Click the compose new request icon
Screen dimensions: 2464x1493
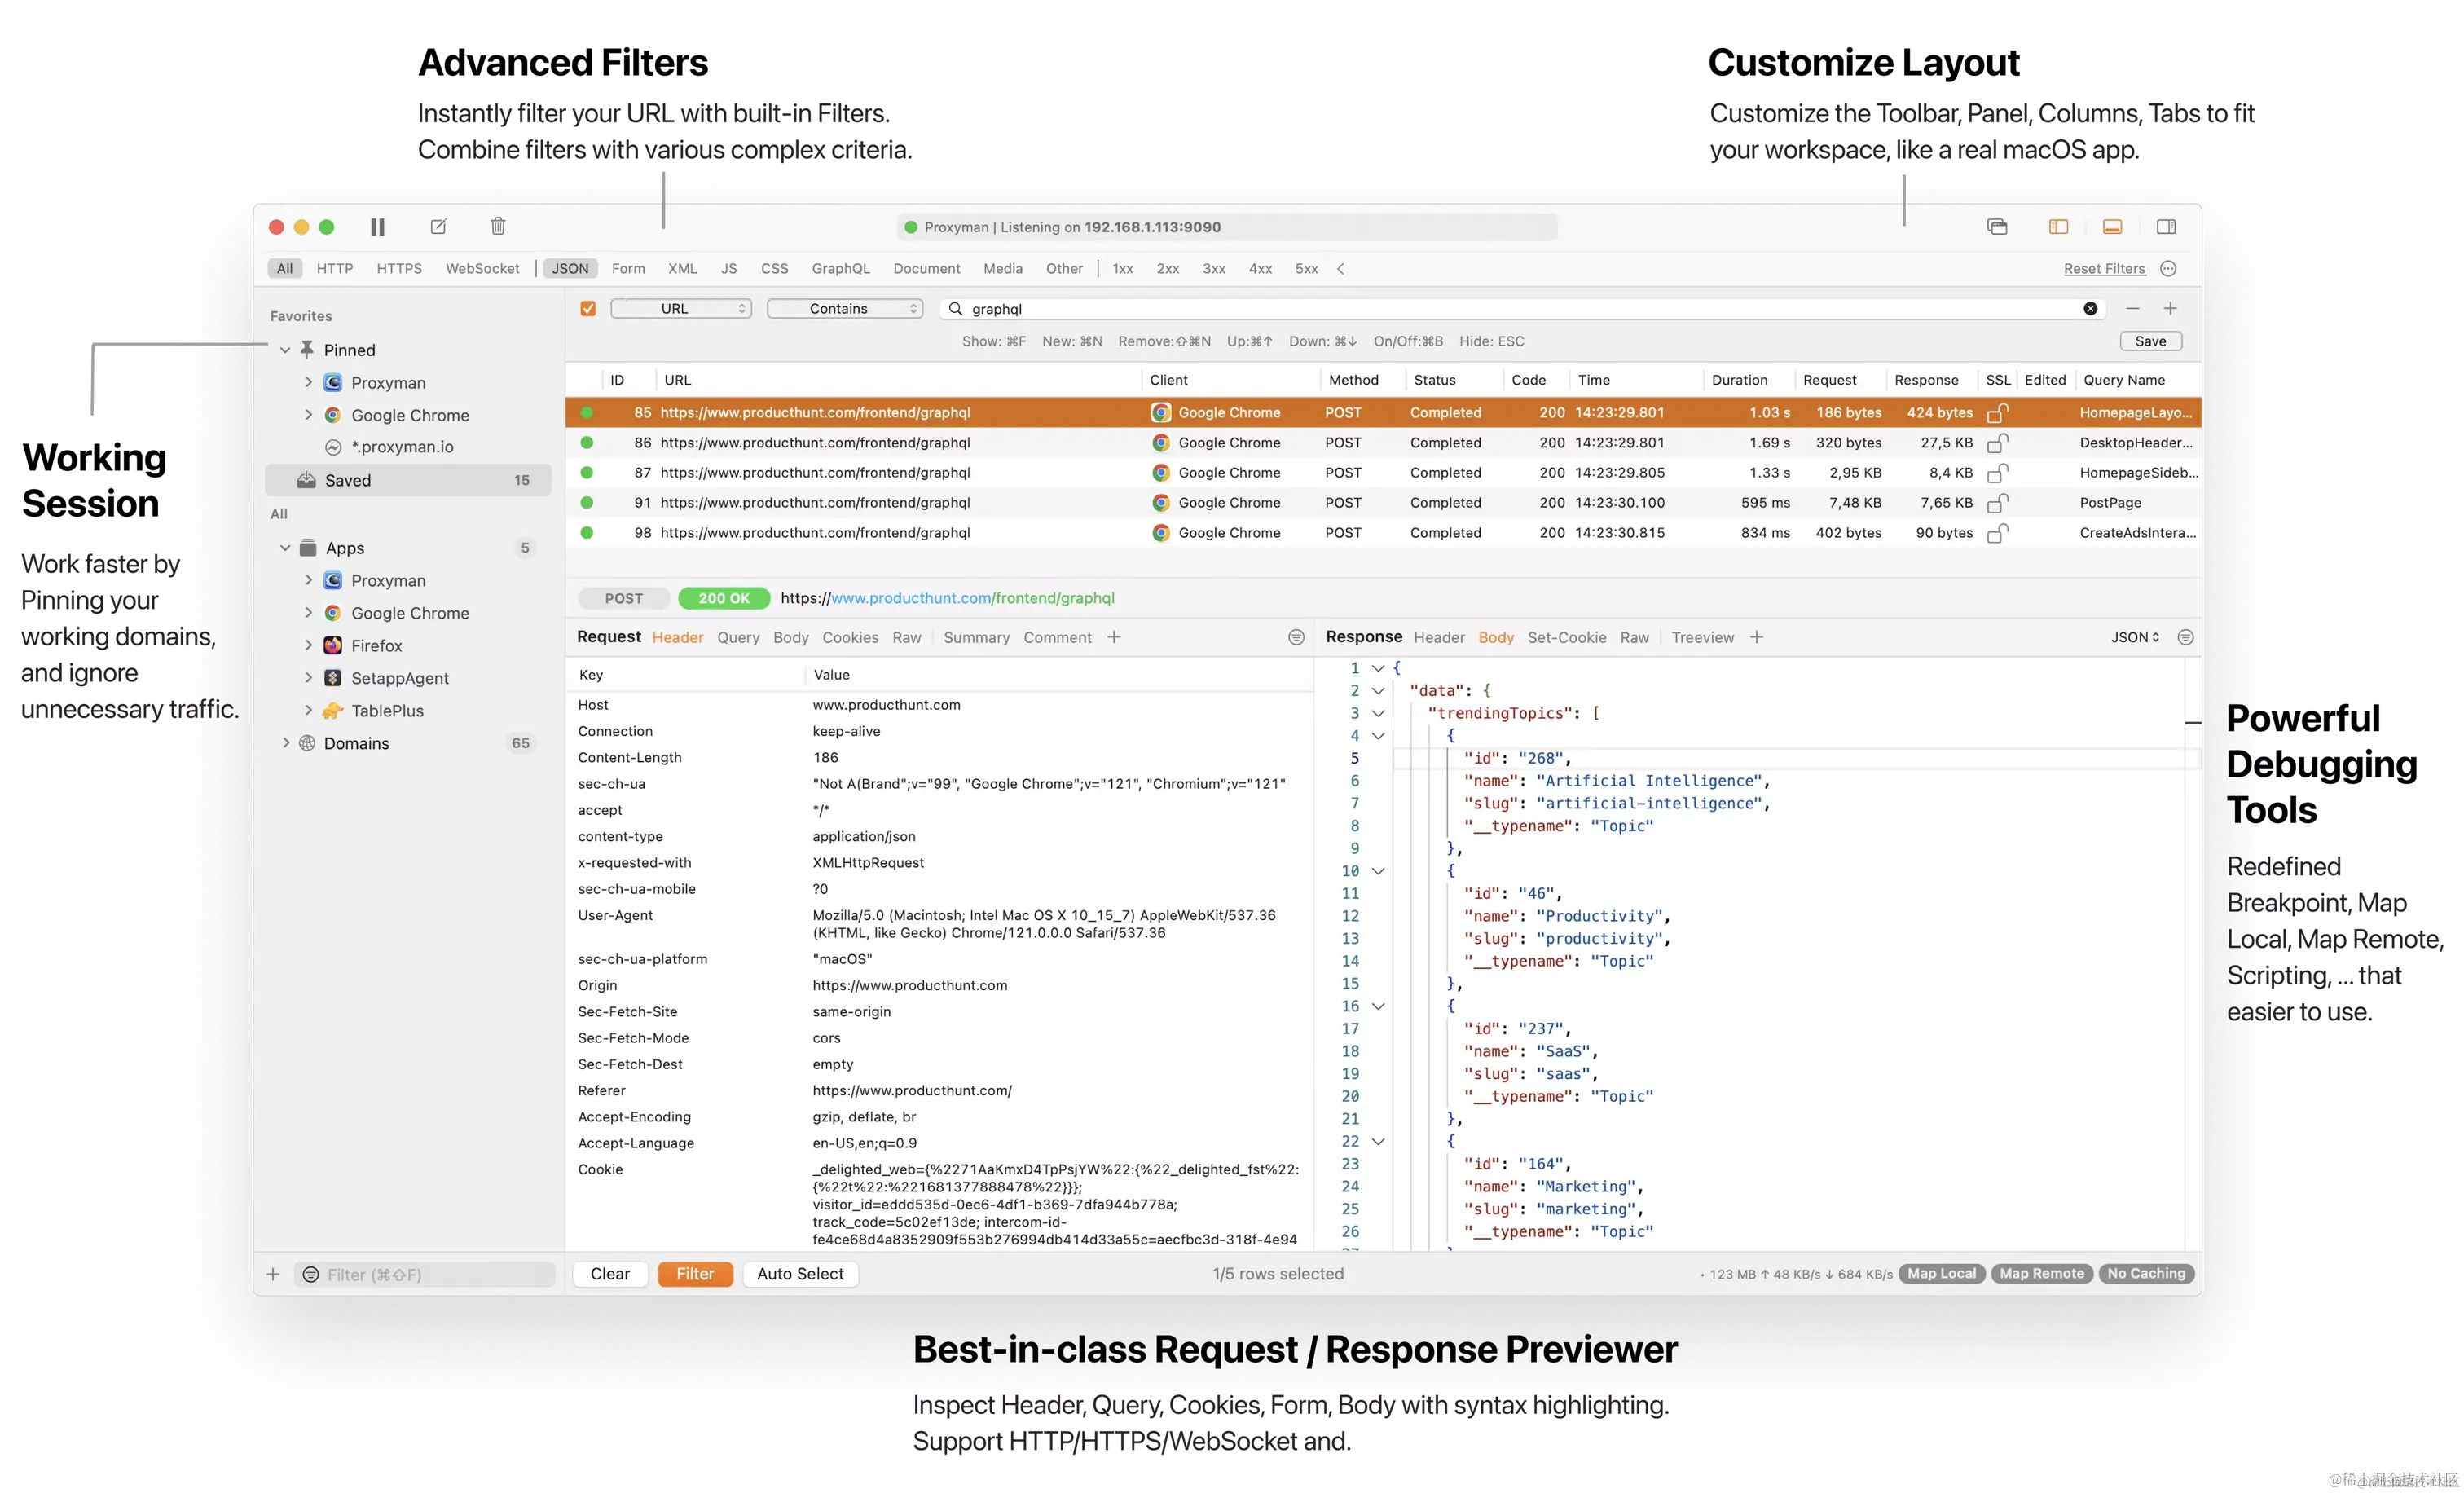pyautogui.click(x=438, y=227)
